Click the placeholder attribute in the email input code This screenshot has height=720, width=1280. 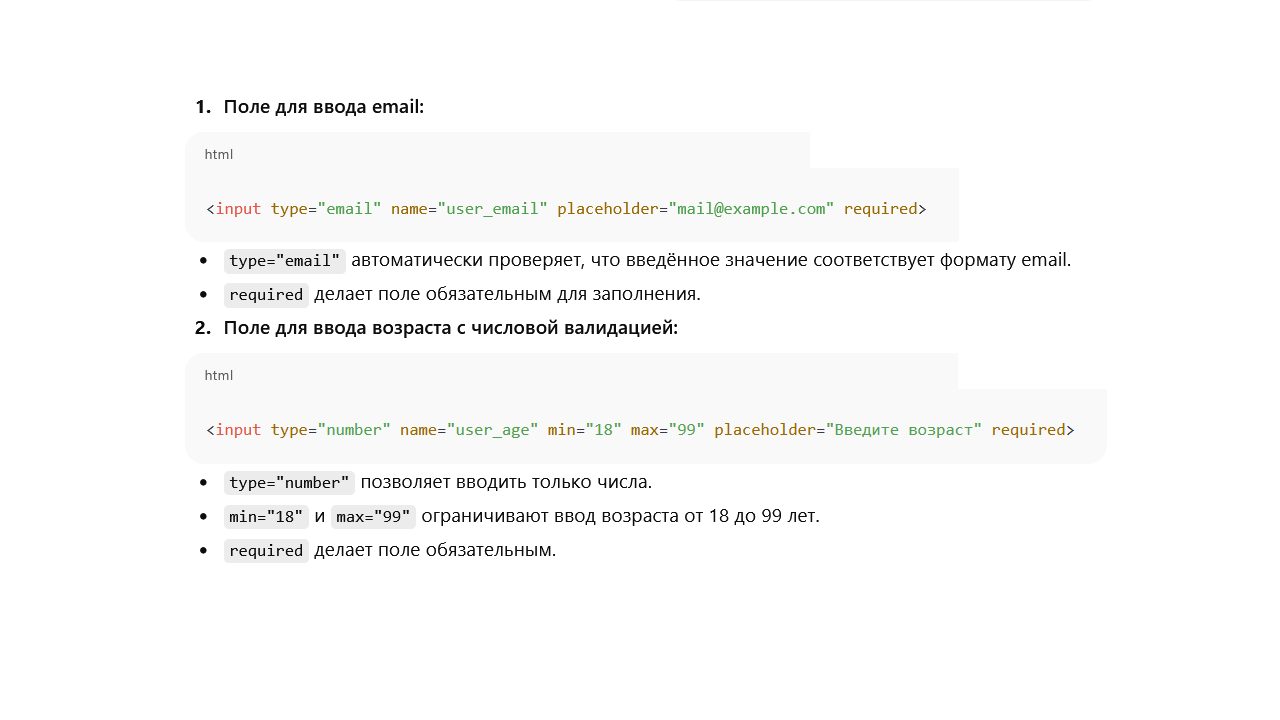(x=607, y=209)
